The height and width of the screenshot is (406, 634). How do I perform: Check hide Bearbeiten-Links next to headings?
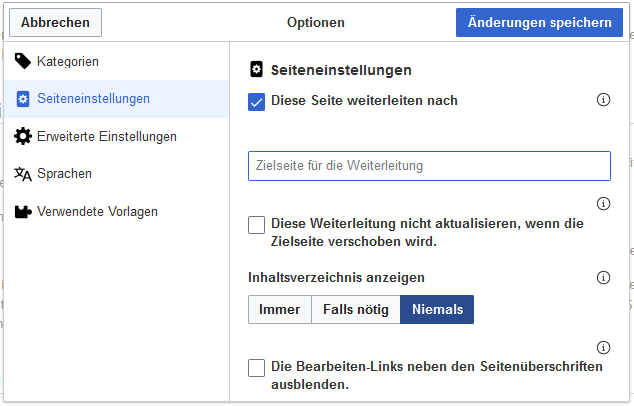coord(256,368)
